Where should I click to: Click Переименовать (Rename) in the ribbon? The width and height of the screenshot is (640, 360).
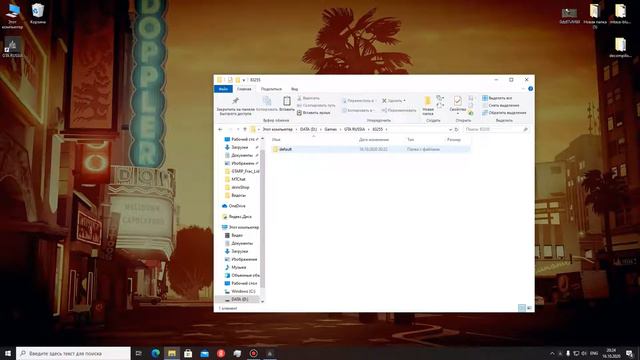pyautogui.click(x=399, y=110)
